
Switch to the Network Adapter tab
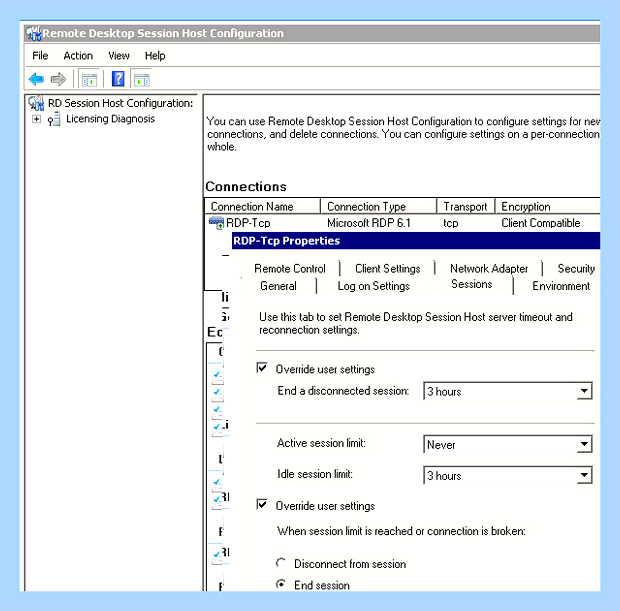[x=489, y=269]
